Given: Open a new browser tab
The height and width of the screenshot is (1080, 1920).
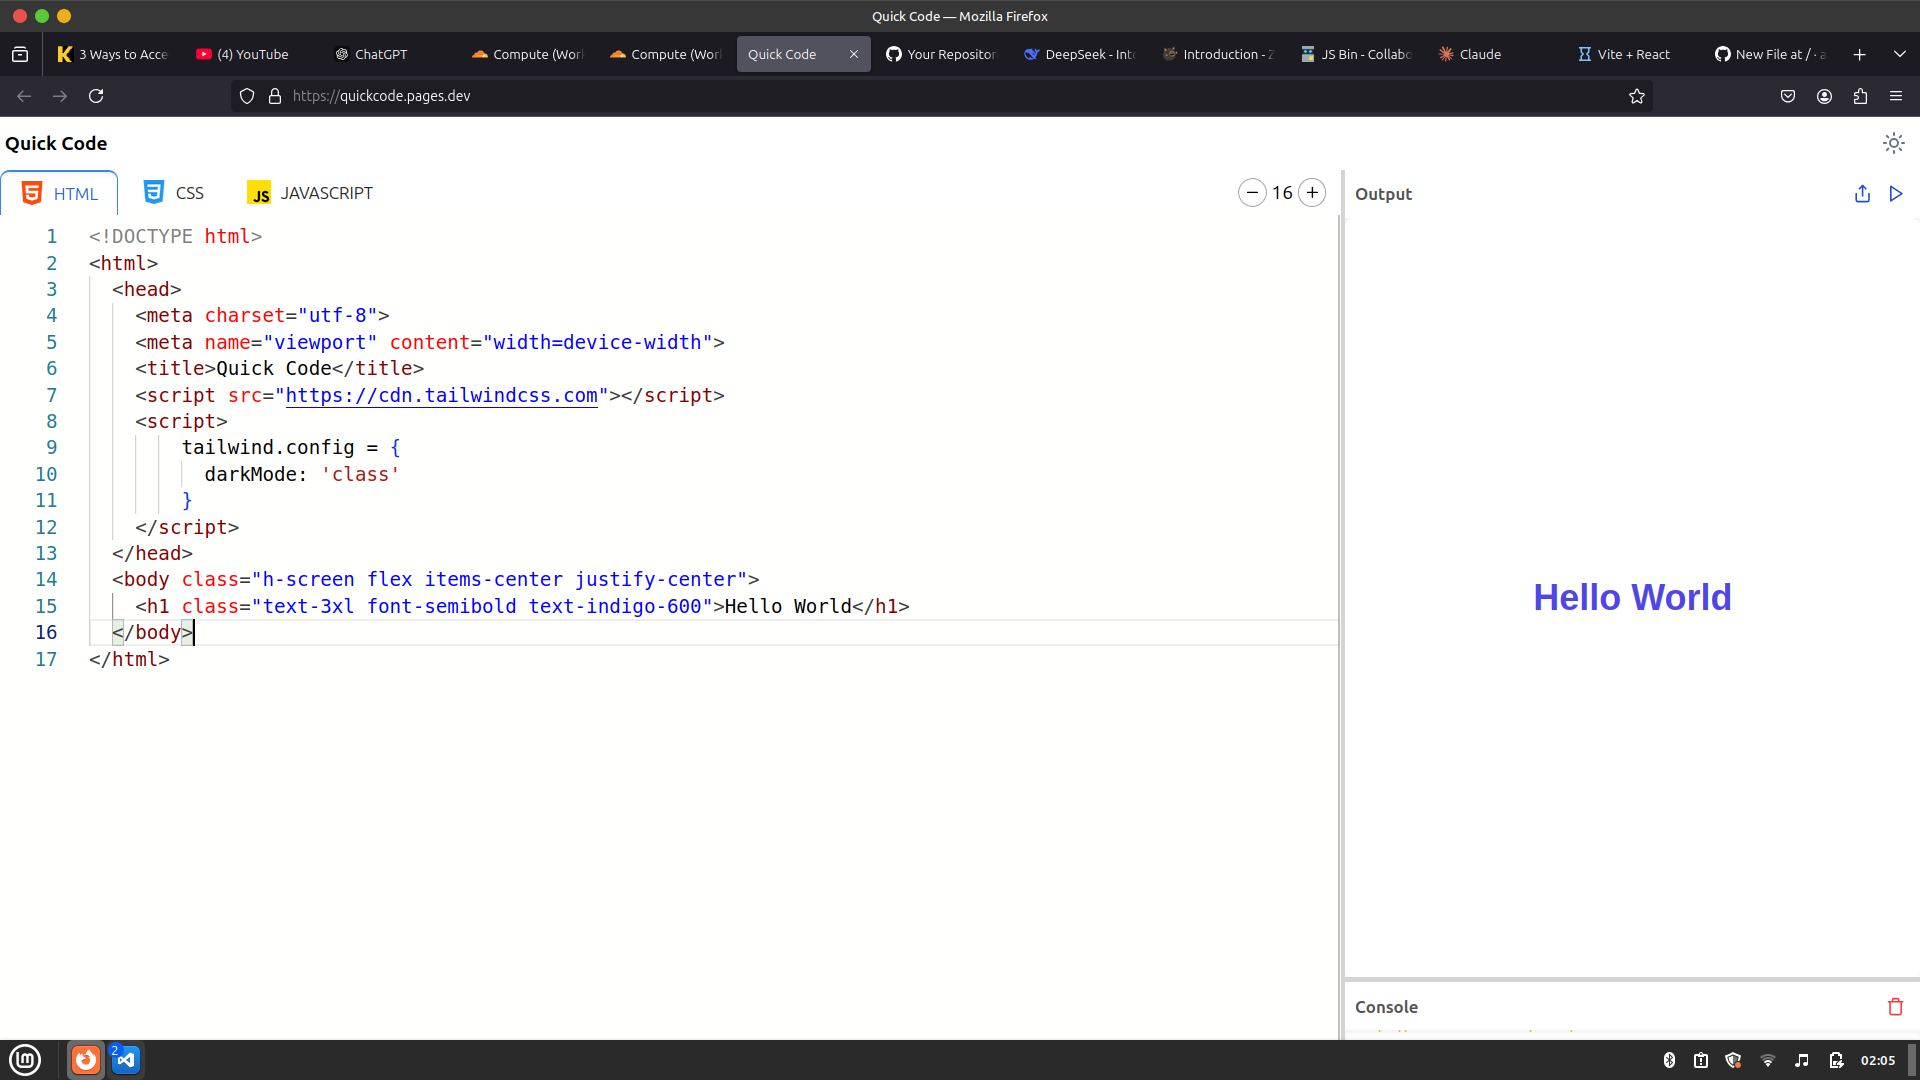Looking at the screenshot, I should 1860,54.
